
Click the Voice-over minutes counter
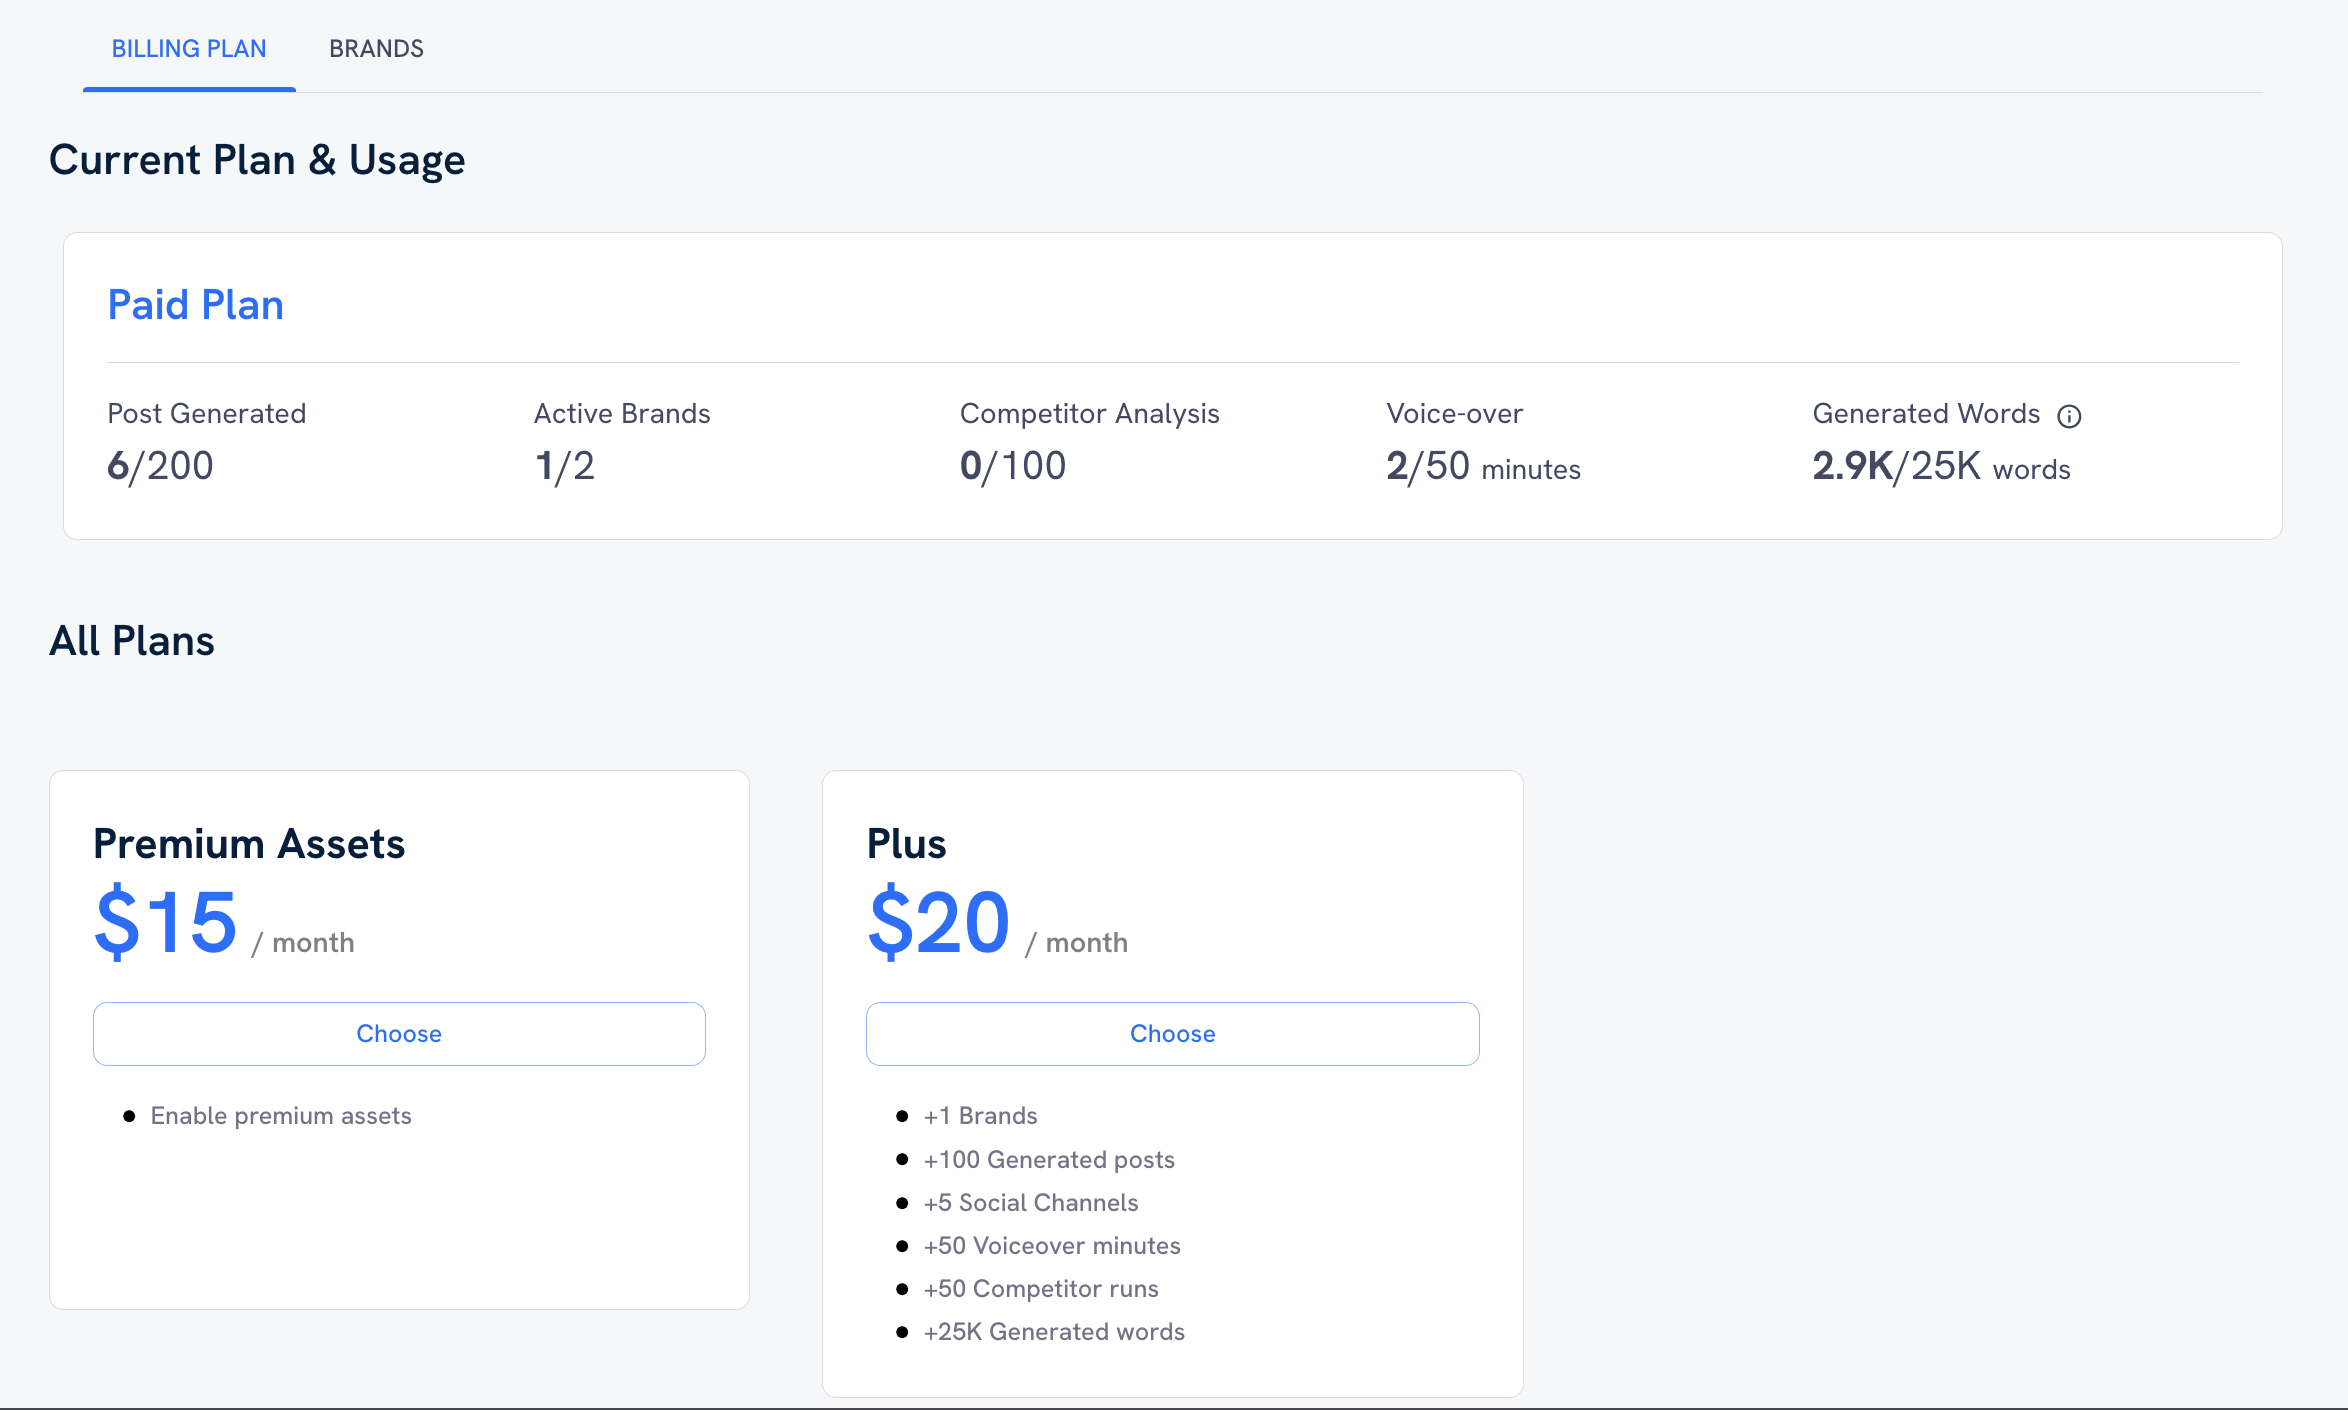(x=1482, y=465)
